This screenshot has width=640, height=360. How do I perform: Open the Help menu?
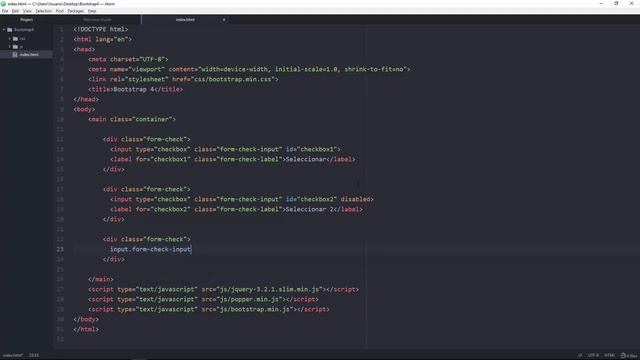click(x=92, y=11)
